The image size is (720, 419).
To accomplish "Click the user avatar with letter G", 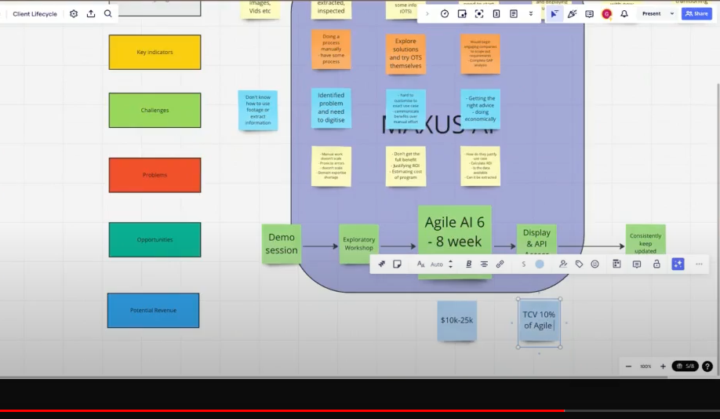I will (607, 14).
